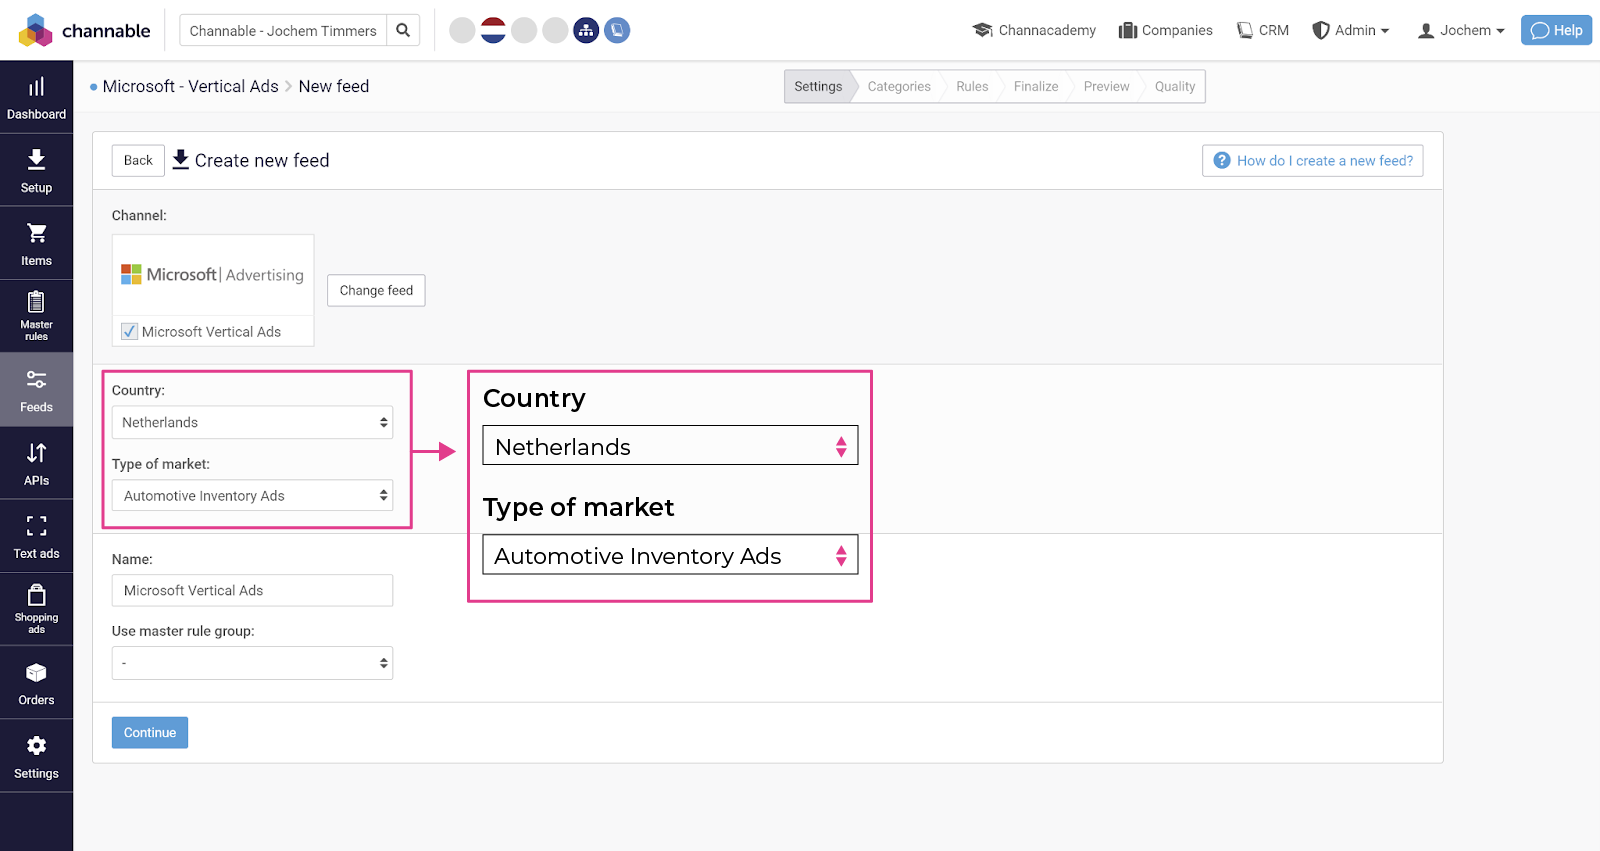The height and width of the screenshot is (851, 1600).
Task: Open 'How do I create a new feed?' link
Action: pos(1312,161)
